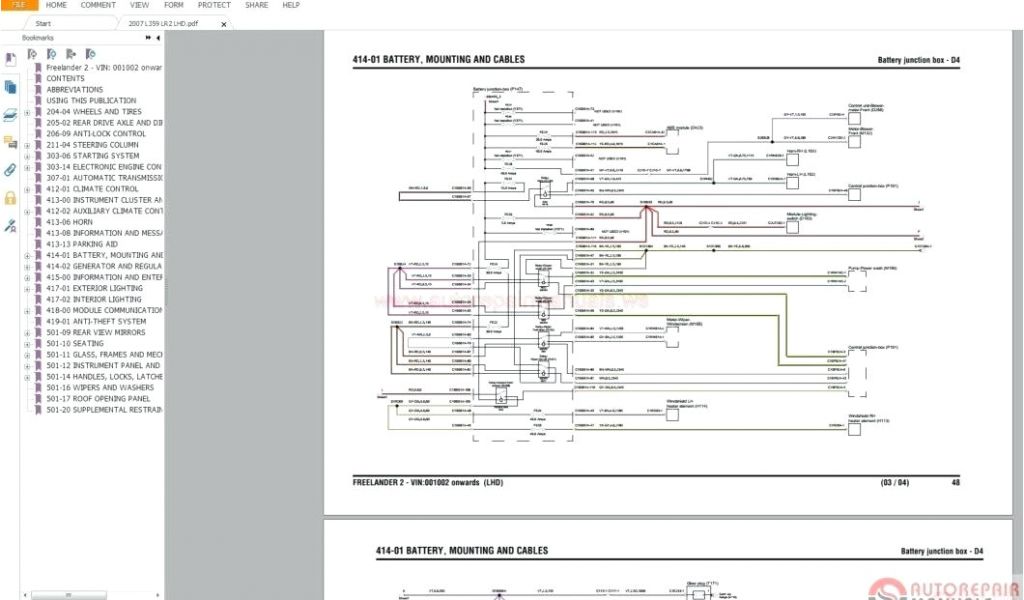Open the Digital Signatures panel icon
This screenshot has width=1024, height=600.
tap(9, 226)
